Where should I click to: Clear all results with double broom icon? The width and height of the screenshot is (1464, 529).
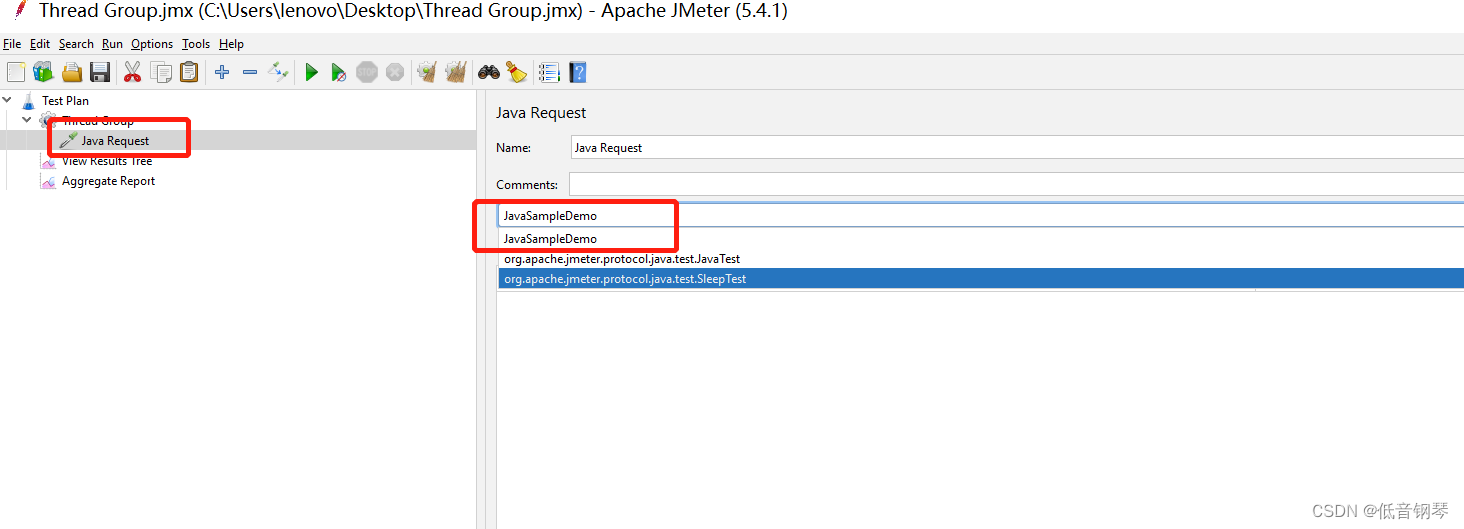pyautogui.click(x=456, y=72)
